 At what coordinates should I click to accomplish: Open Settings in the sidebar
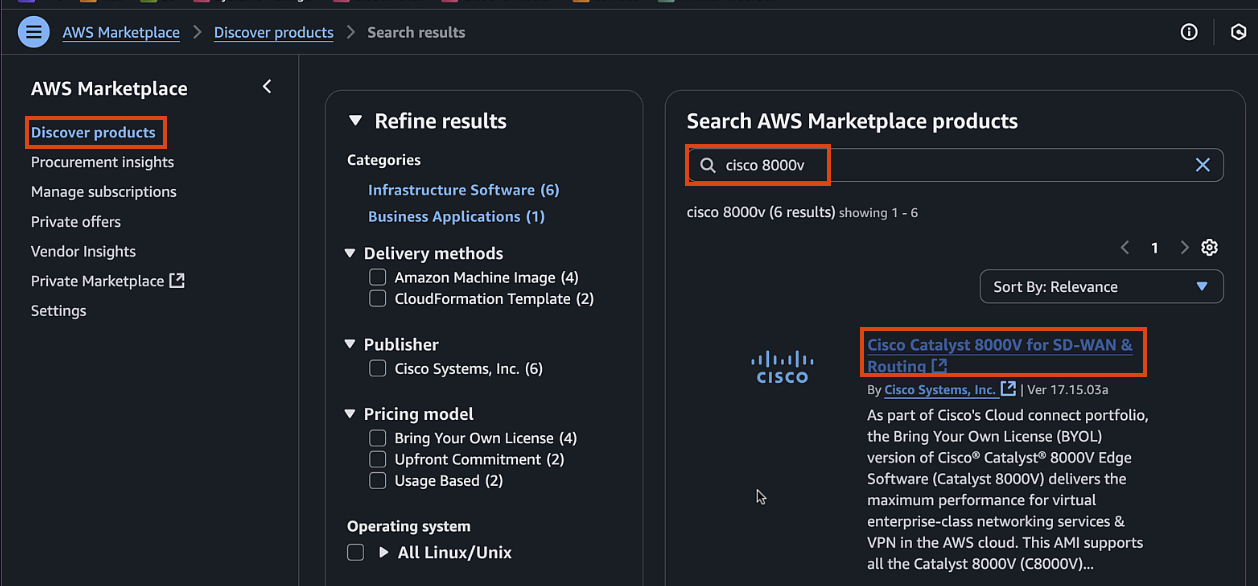pyautogui.click(x=58, y=310)
